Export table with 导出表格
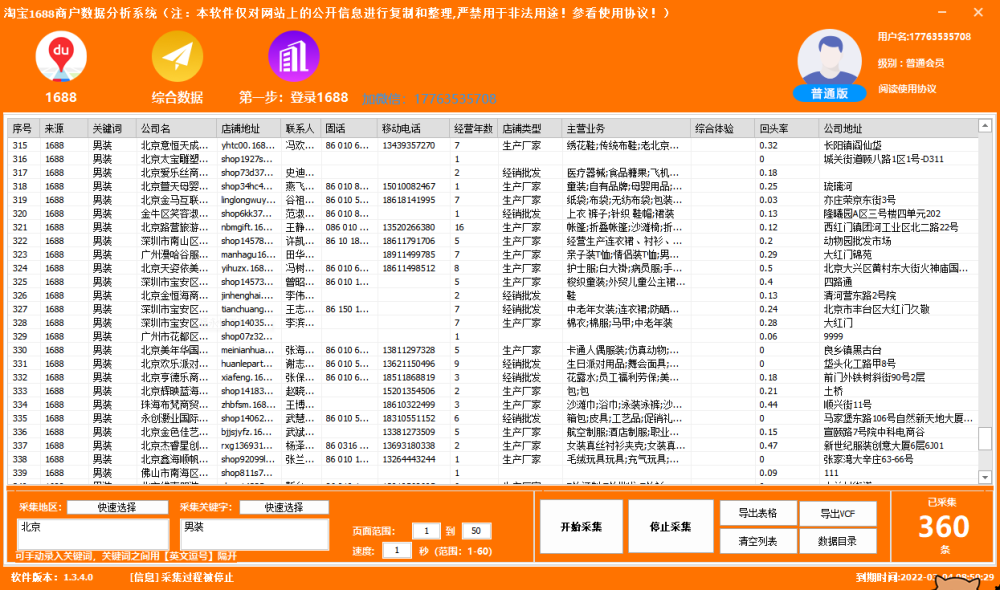The height and width of the screenshot is (590, 1000). click(x=758, y=513)
